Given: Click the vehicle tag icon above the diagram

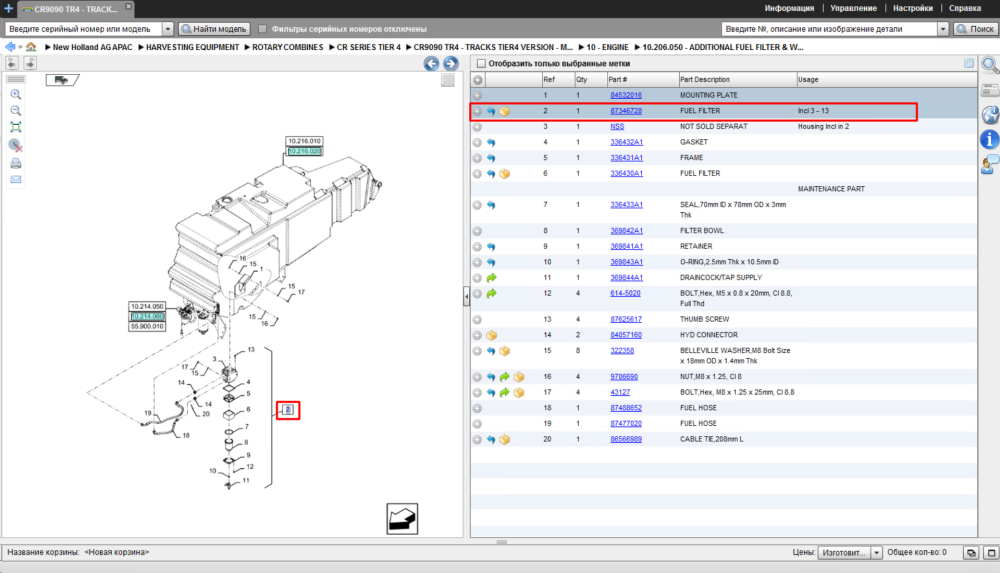Looking at the screenshot, I should tap(62, 80).
